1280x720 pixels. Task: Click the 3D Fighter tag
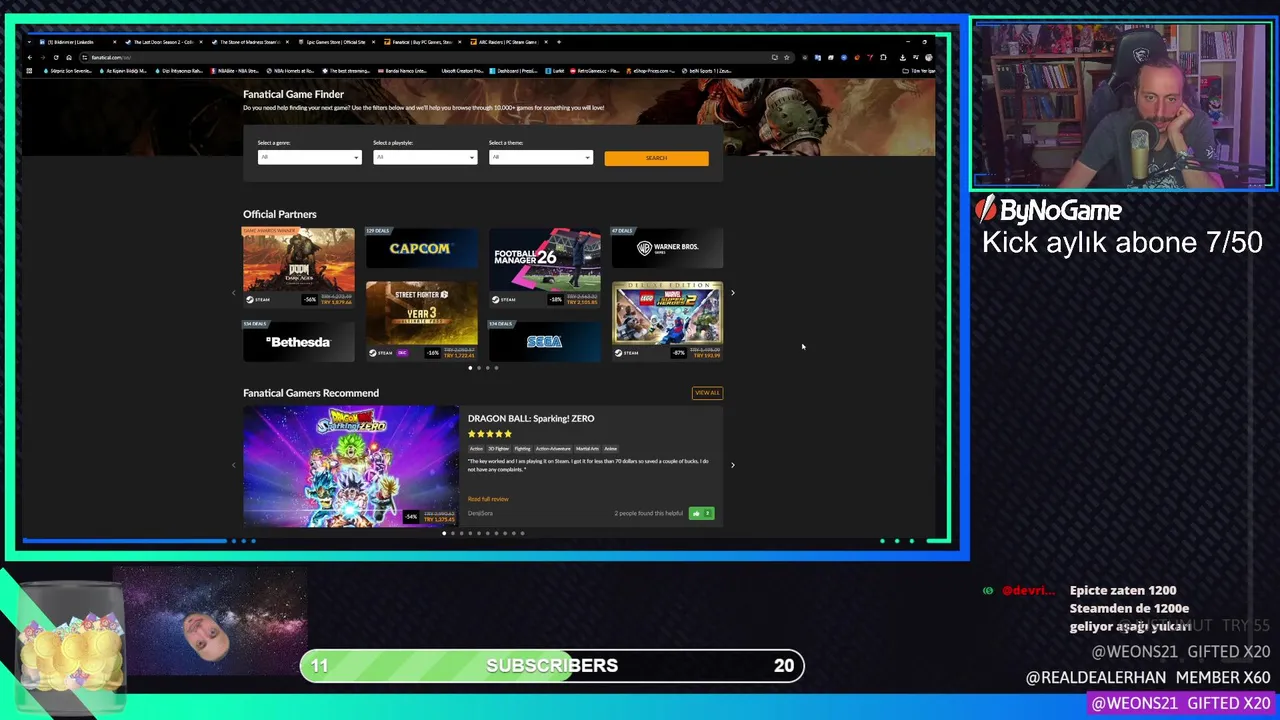coord(498,449)
